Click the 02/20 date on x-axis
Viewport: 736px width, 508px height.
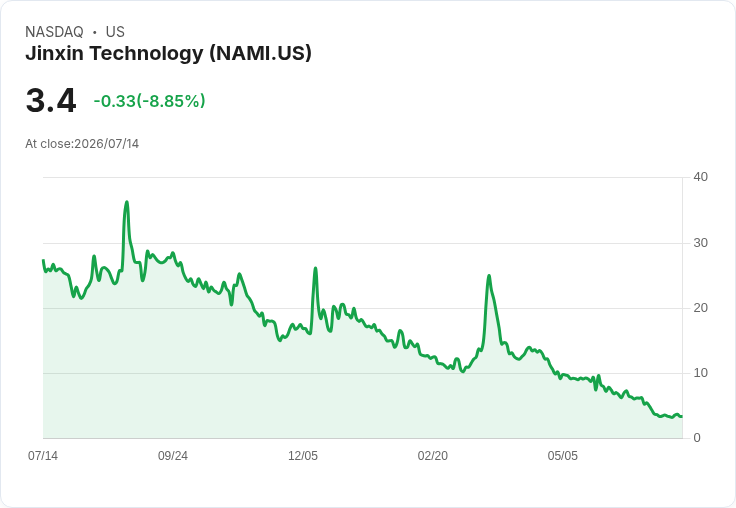pyautogui.click(x=433, y=455)
